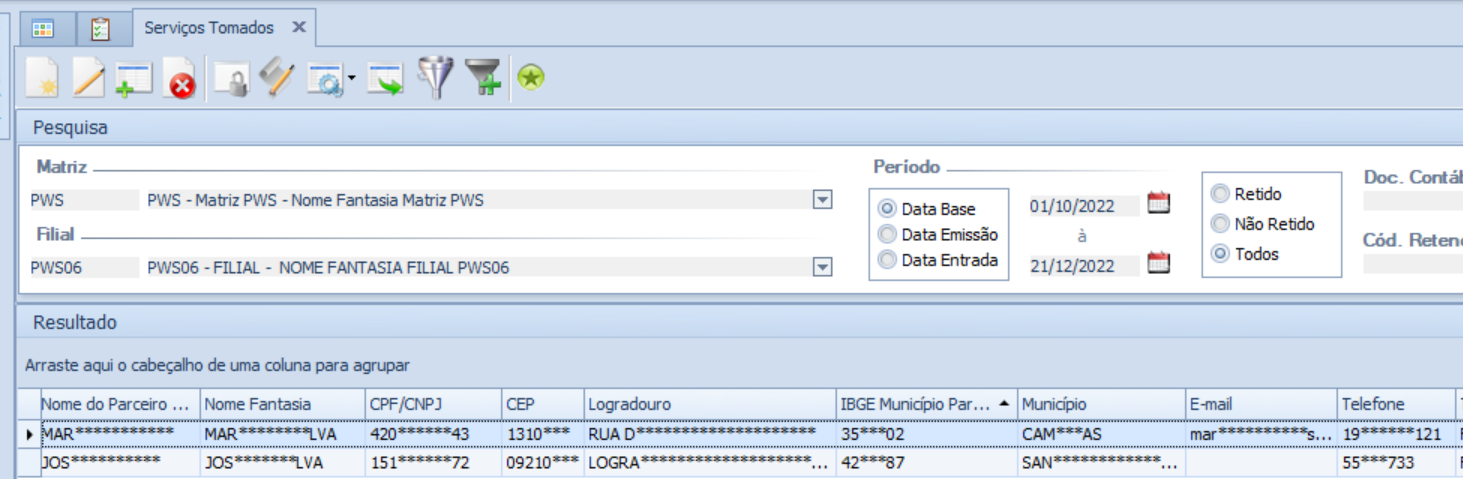This screenshot has height=479, width=1463.
Task: Click the add filter funnel icon
Action: coord(483,78)
